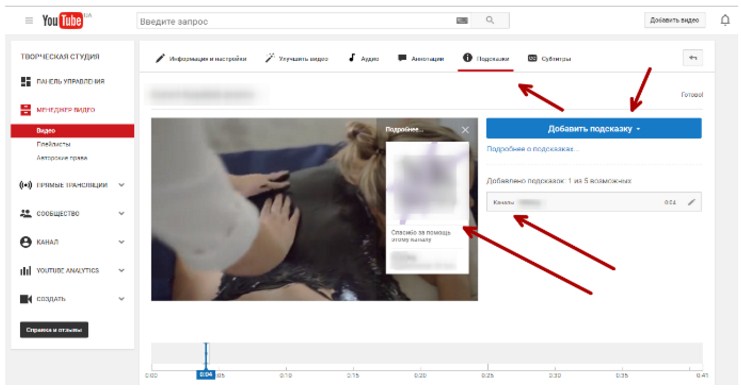Click the info circle Cards icon
The height and width of the screenshot is (390, 741).
(x=467, y=58)
